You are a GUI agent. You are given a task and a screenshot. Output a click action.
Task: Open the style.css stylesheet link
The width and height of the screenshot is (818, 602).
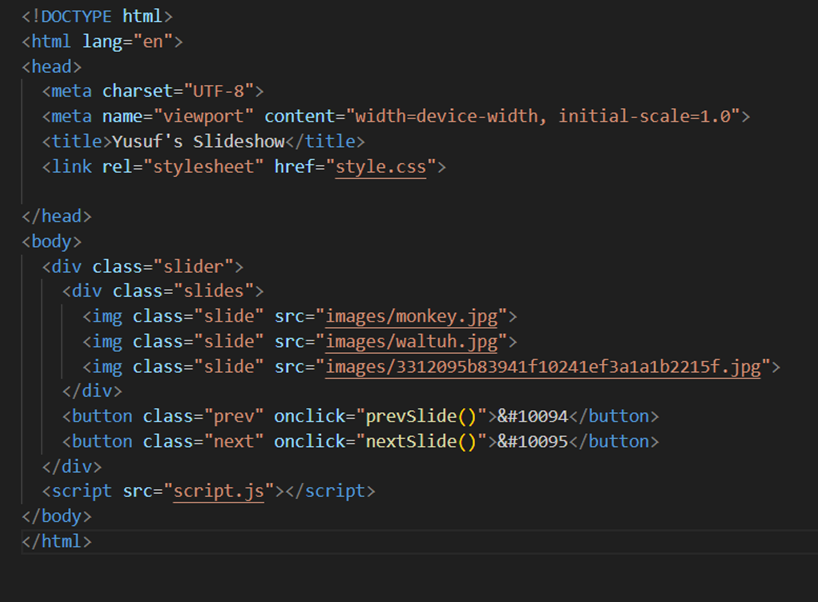click(380, 166)
